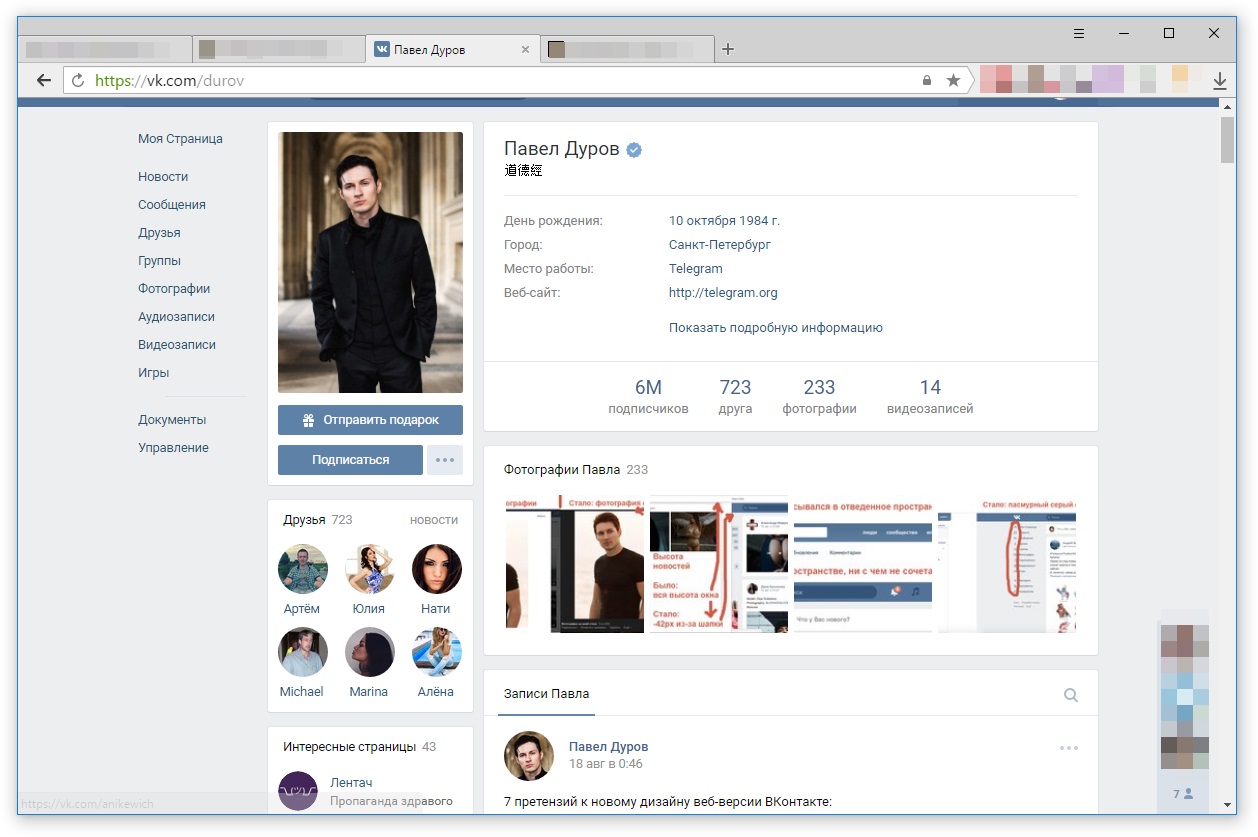Open Аудиозаписи in sidebar
This screenshot has width=1258, height=837.
(x=176, y=317)
